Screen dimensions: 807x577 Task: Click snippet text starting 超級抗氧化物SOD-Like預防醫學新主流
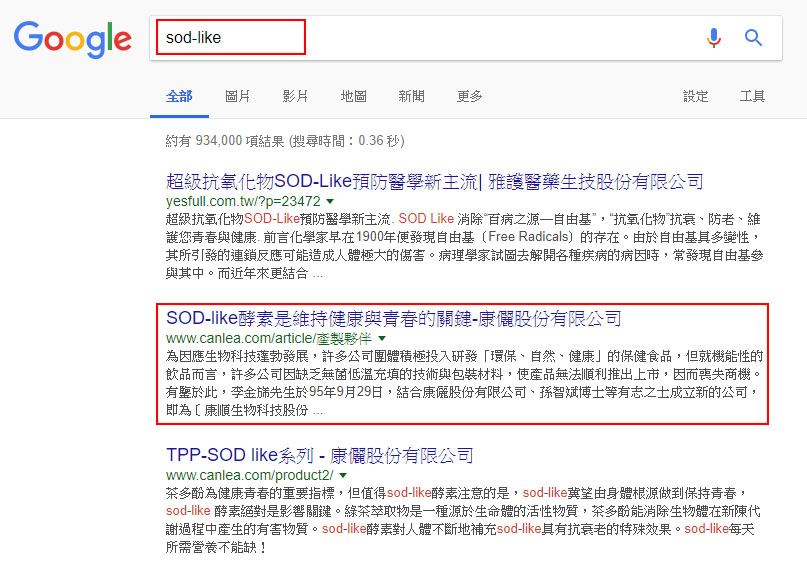(464, 246)
